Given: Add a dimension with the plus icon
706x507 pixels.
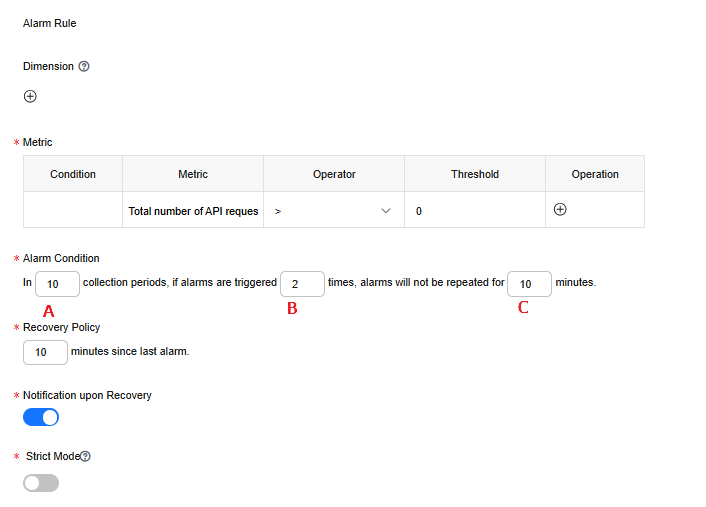Looking at the screenshot, I should [x=30, y=96].
